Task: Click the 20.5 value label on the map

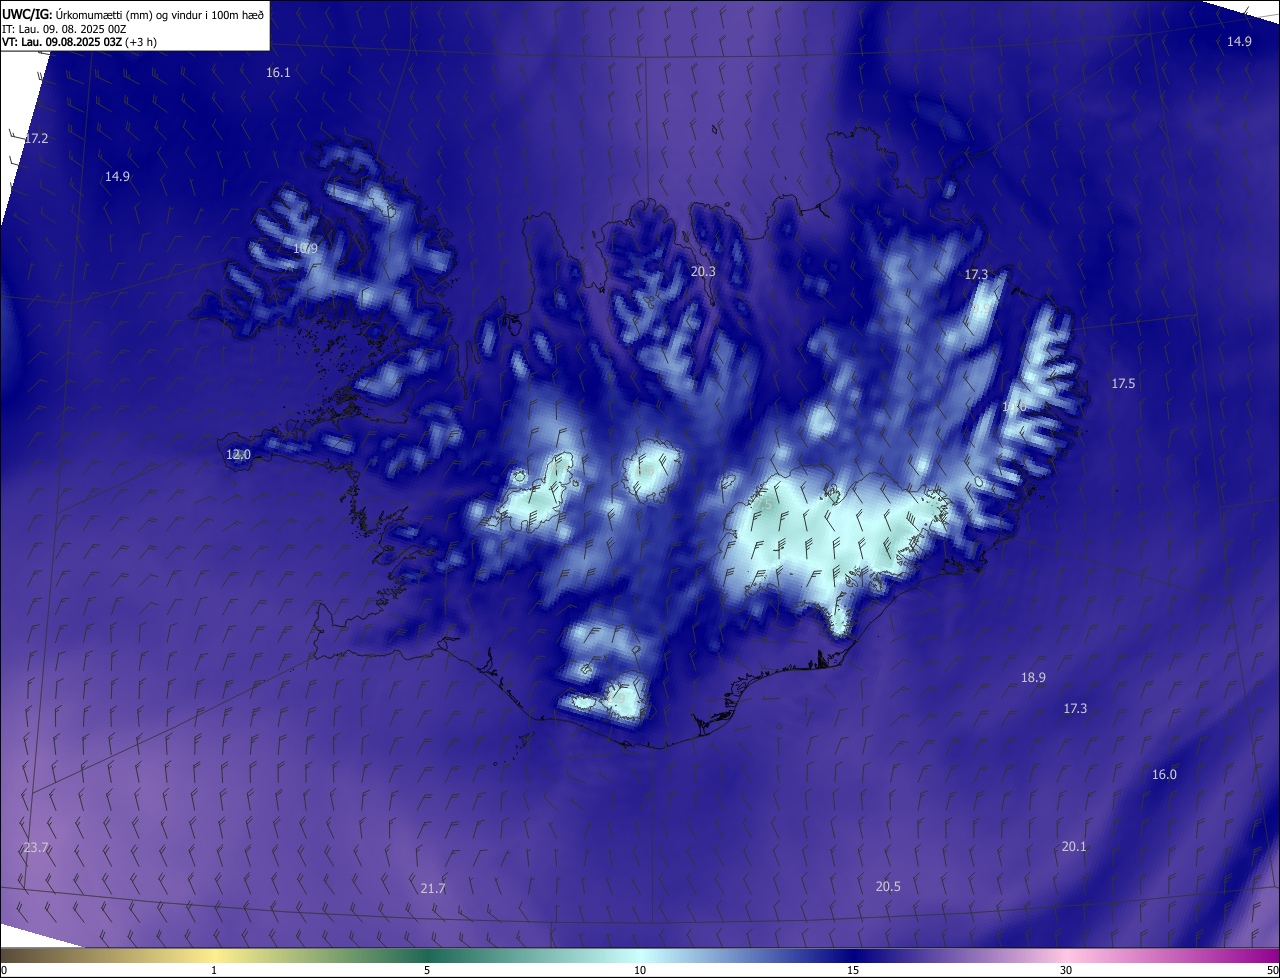Action: tap(887, 887)
